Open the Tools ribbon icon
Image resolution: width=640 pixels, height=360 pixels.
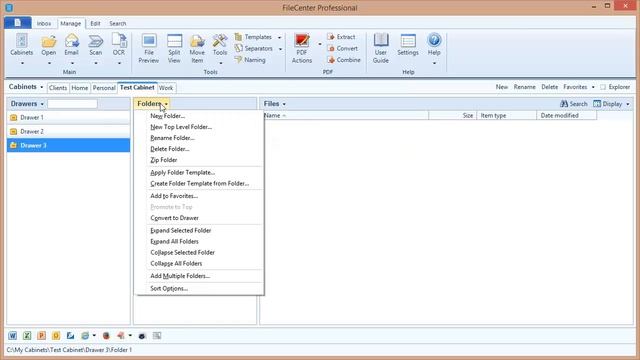[x=220, y=44]
